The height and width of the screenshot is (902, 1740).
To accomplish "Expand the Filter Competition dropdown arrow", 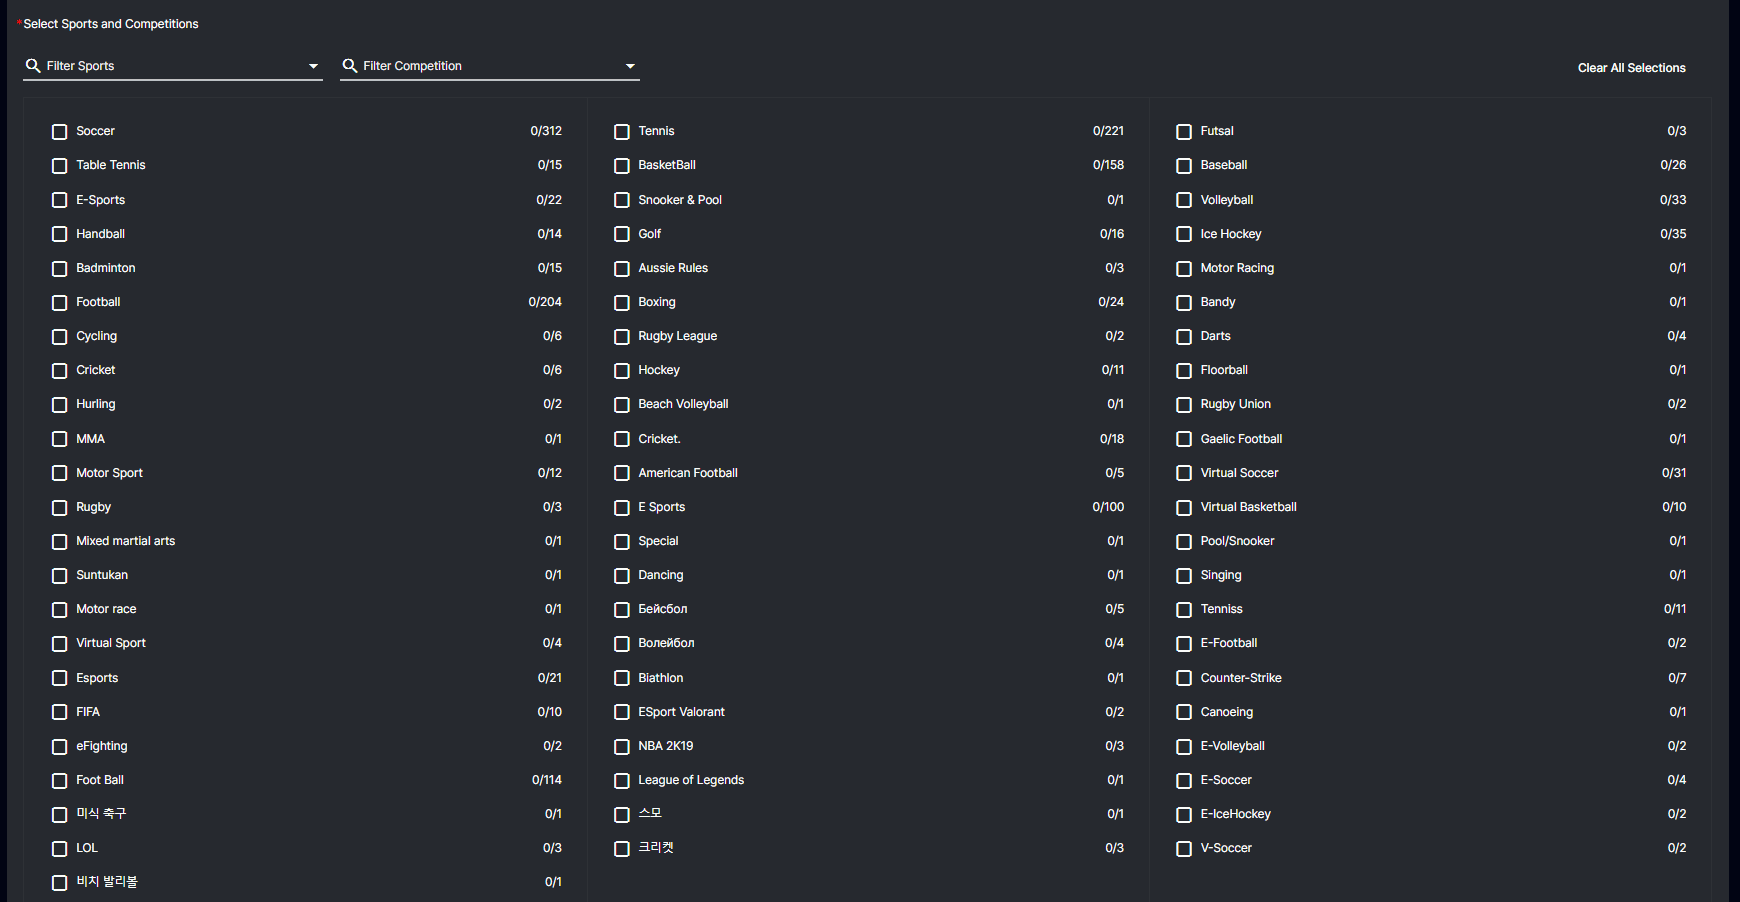I will (630, 67).
